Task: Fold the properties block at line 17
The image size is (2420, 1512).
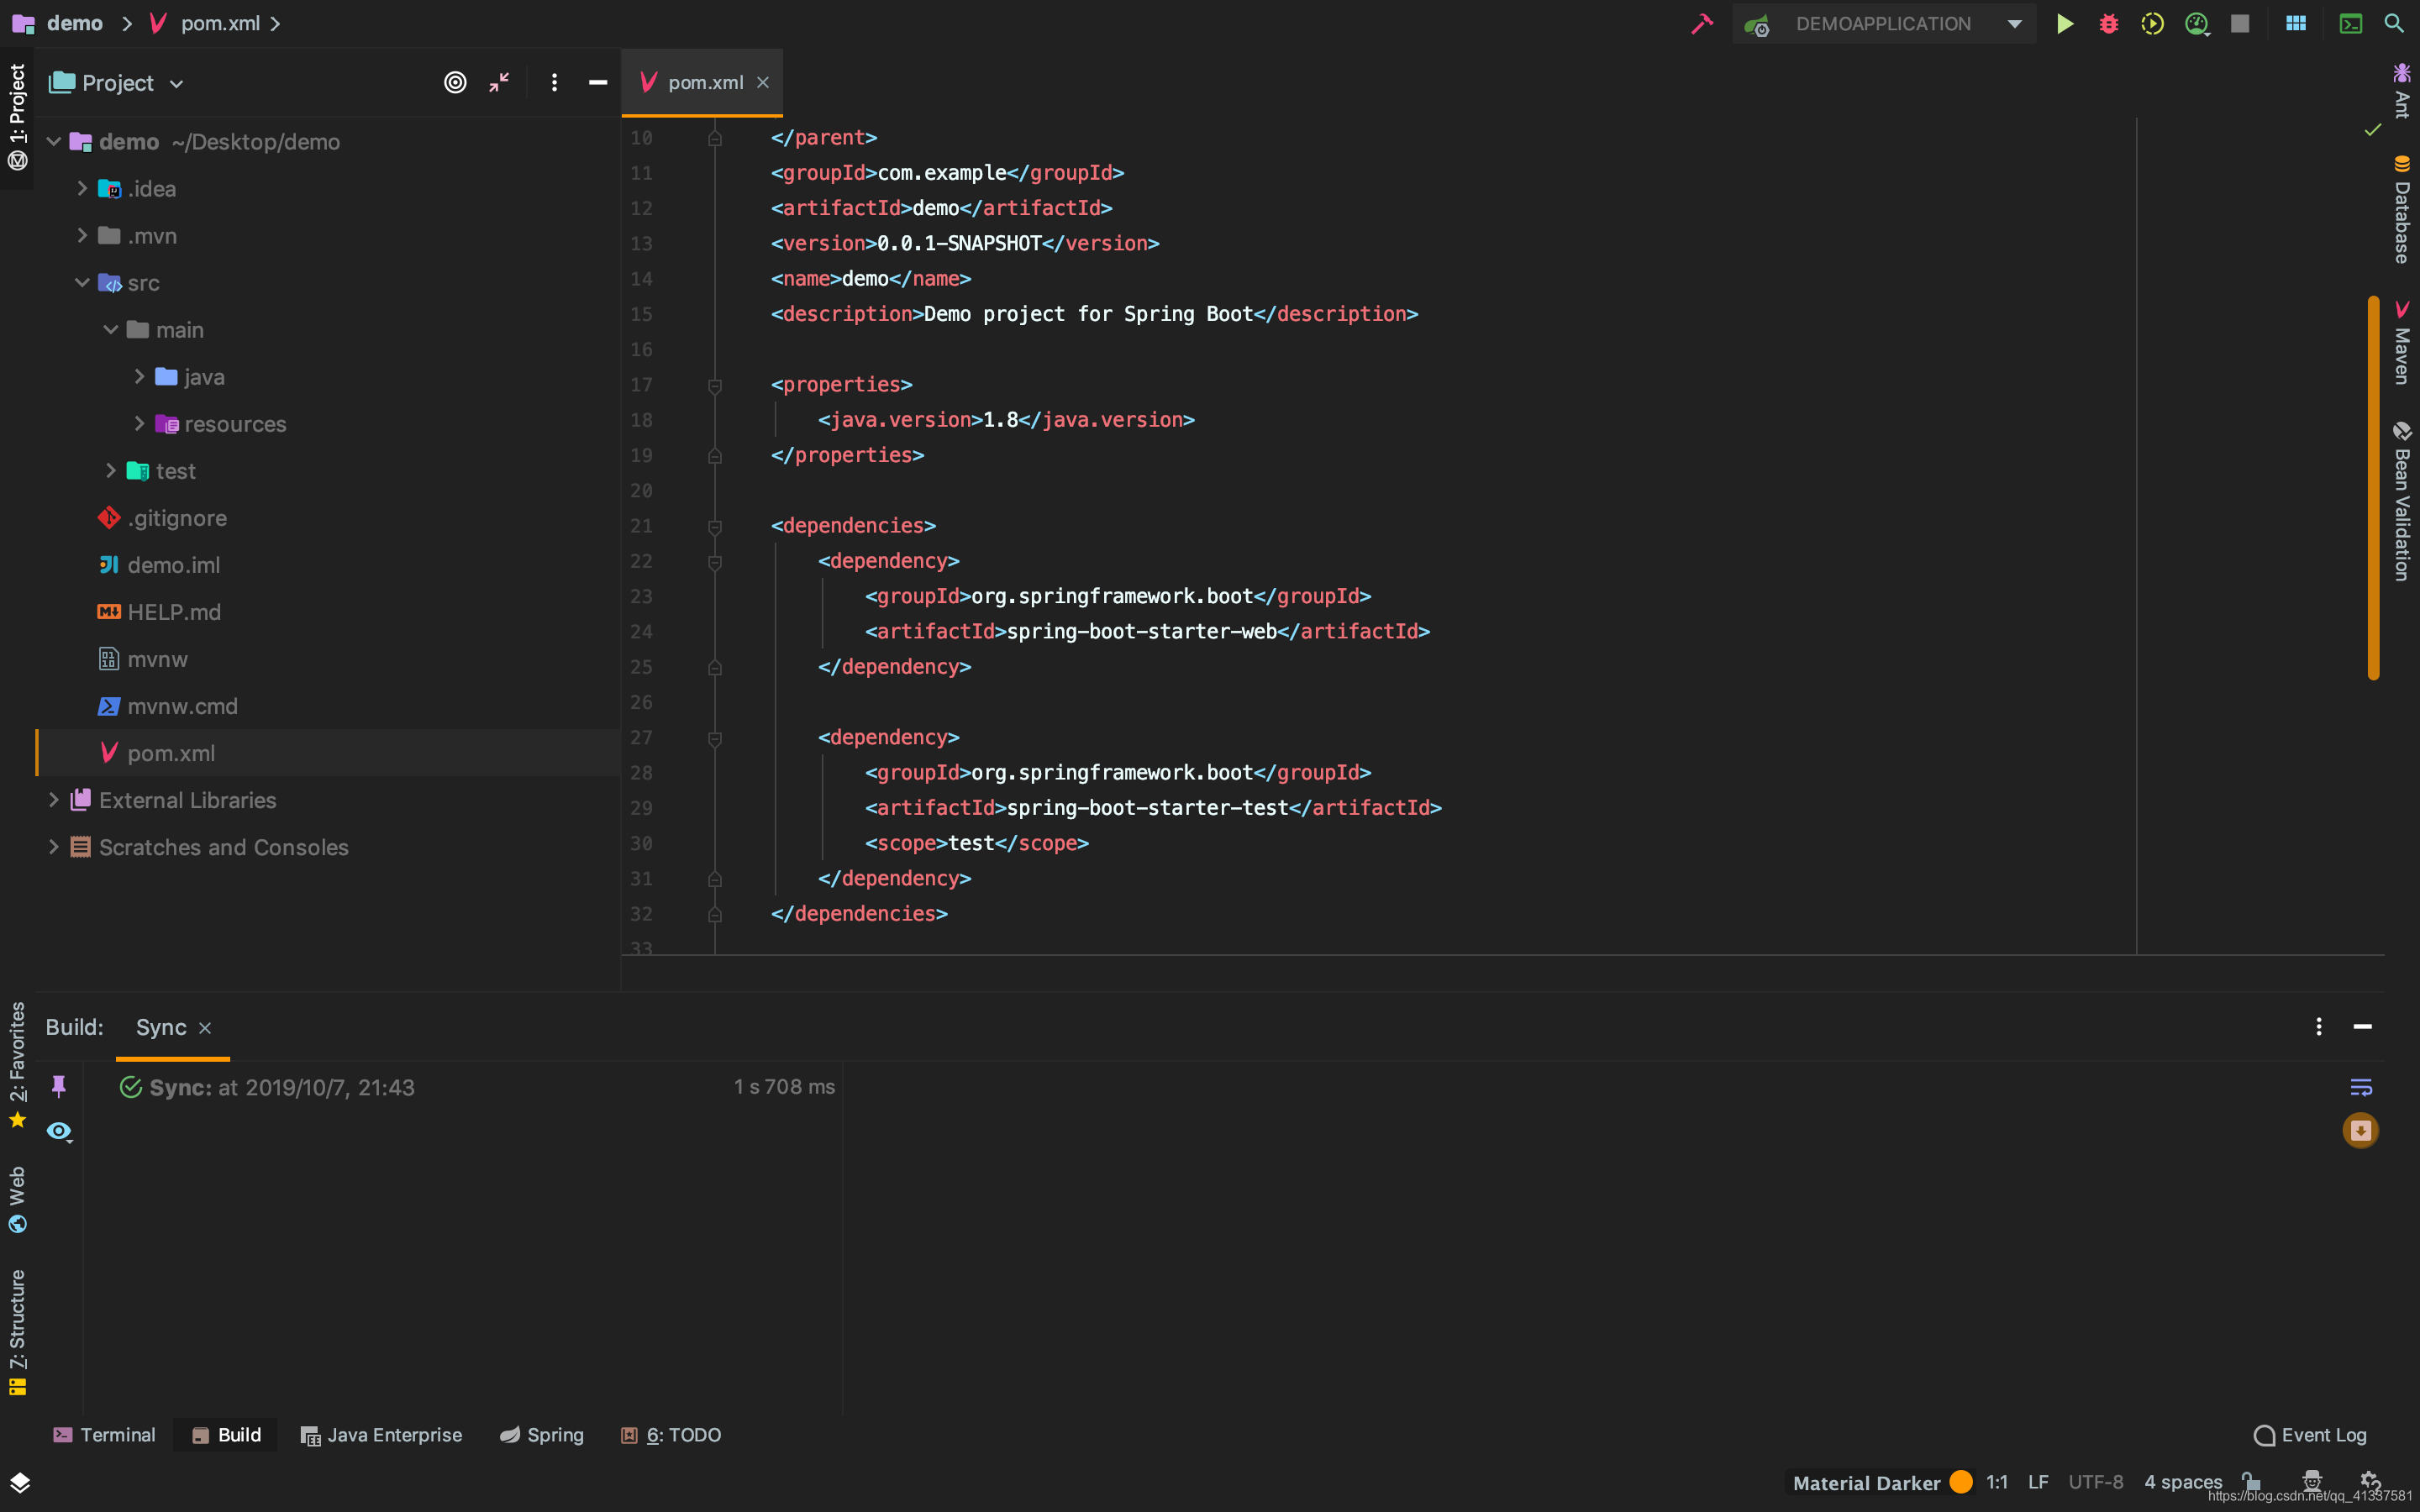Action: pyautogui.click(x=715, y=386)
